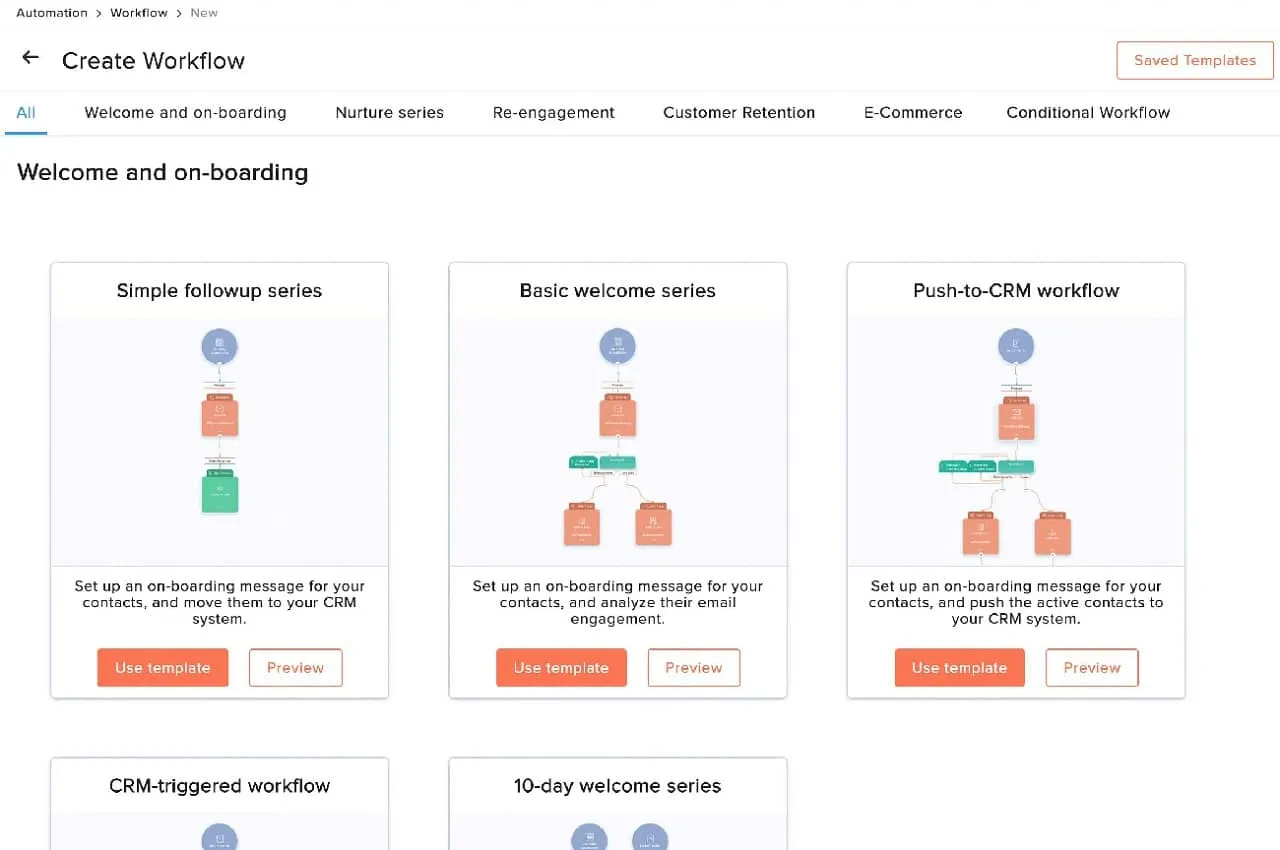Click the Automation breadcrumb link
The image size is (1280, 850).
coord(52,13)
